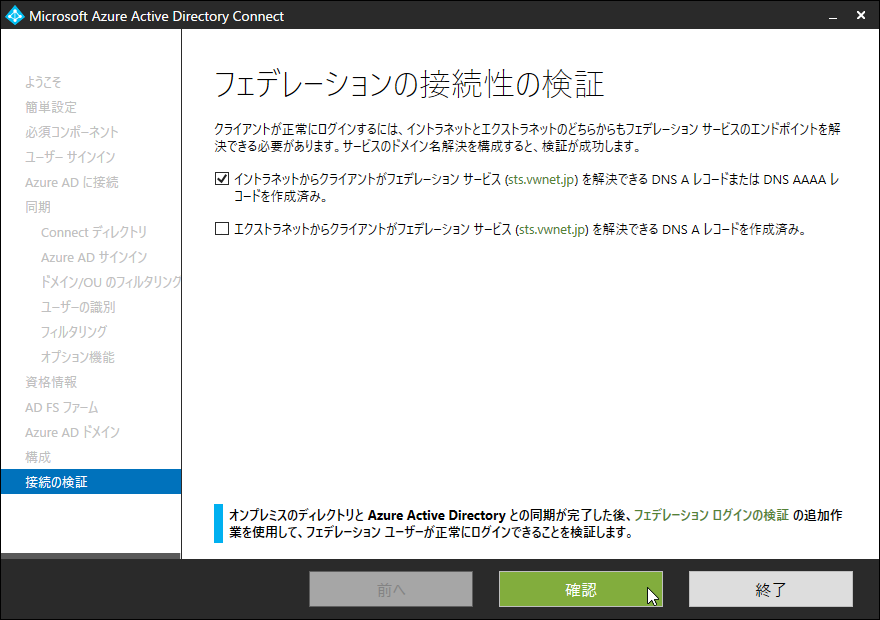This screenshot has height=620, width=880.
Task: Open フィルタリング sub-step
Action: point(74,332)
